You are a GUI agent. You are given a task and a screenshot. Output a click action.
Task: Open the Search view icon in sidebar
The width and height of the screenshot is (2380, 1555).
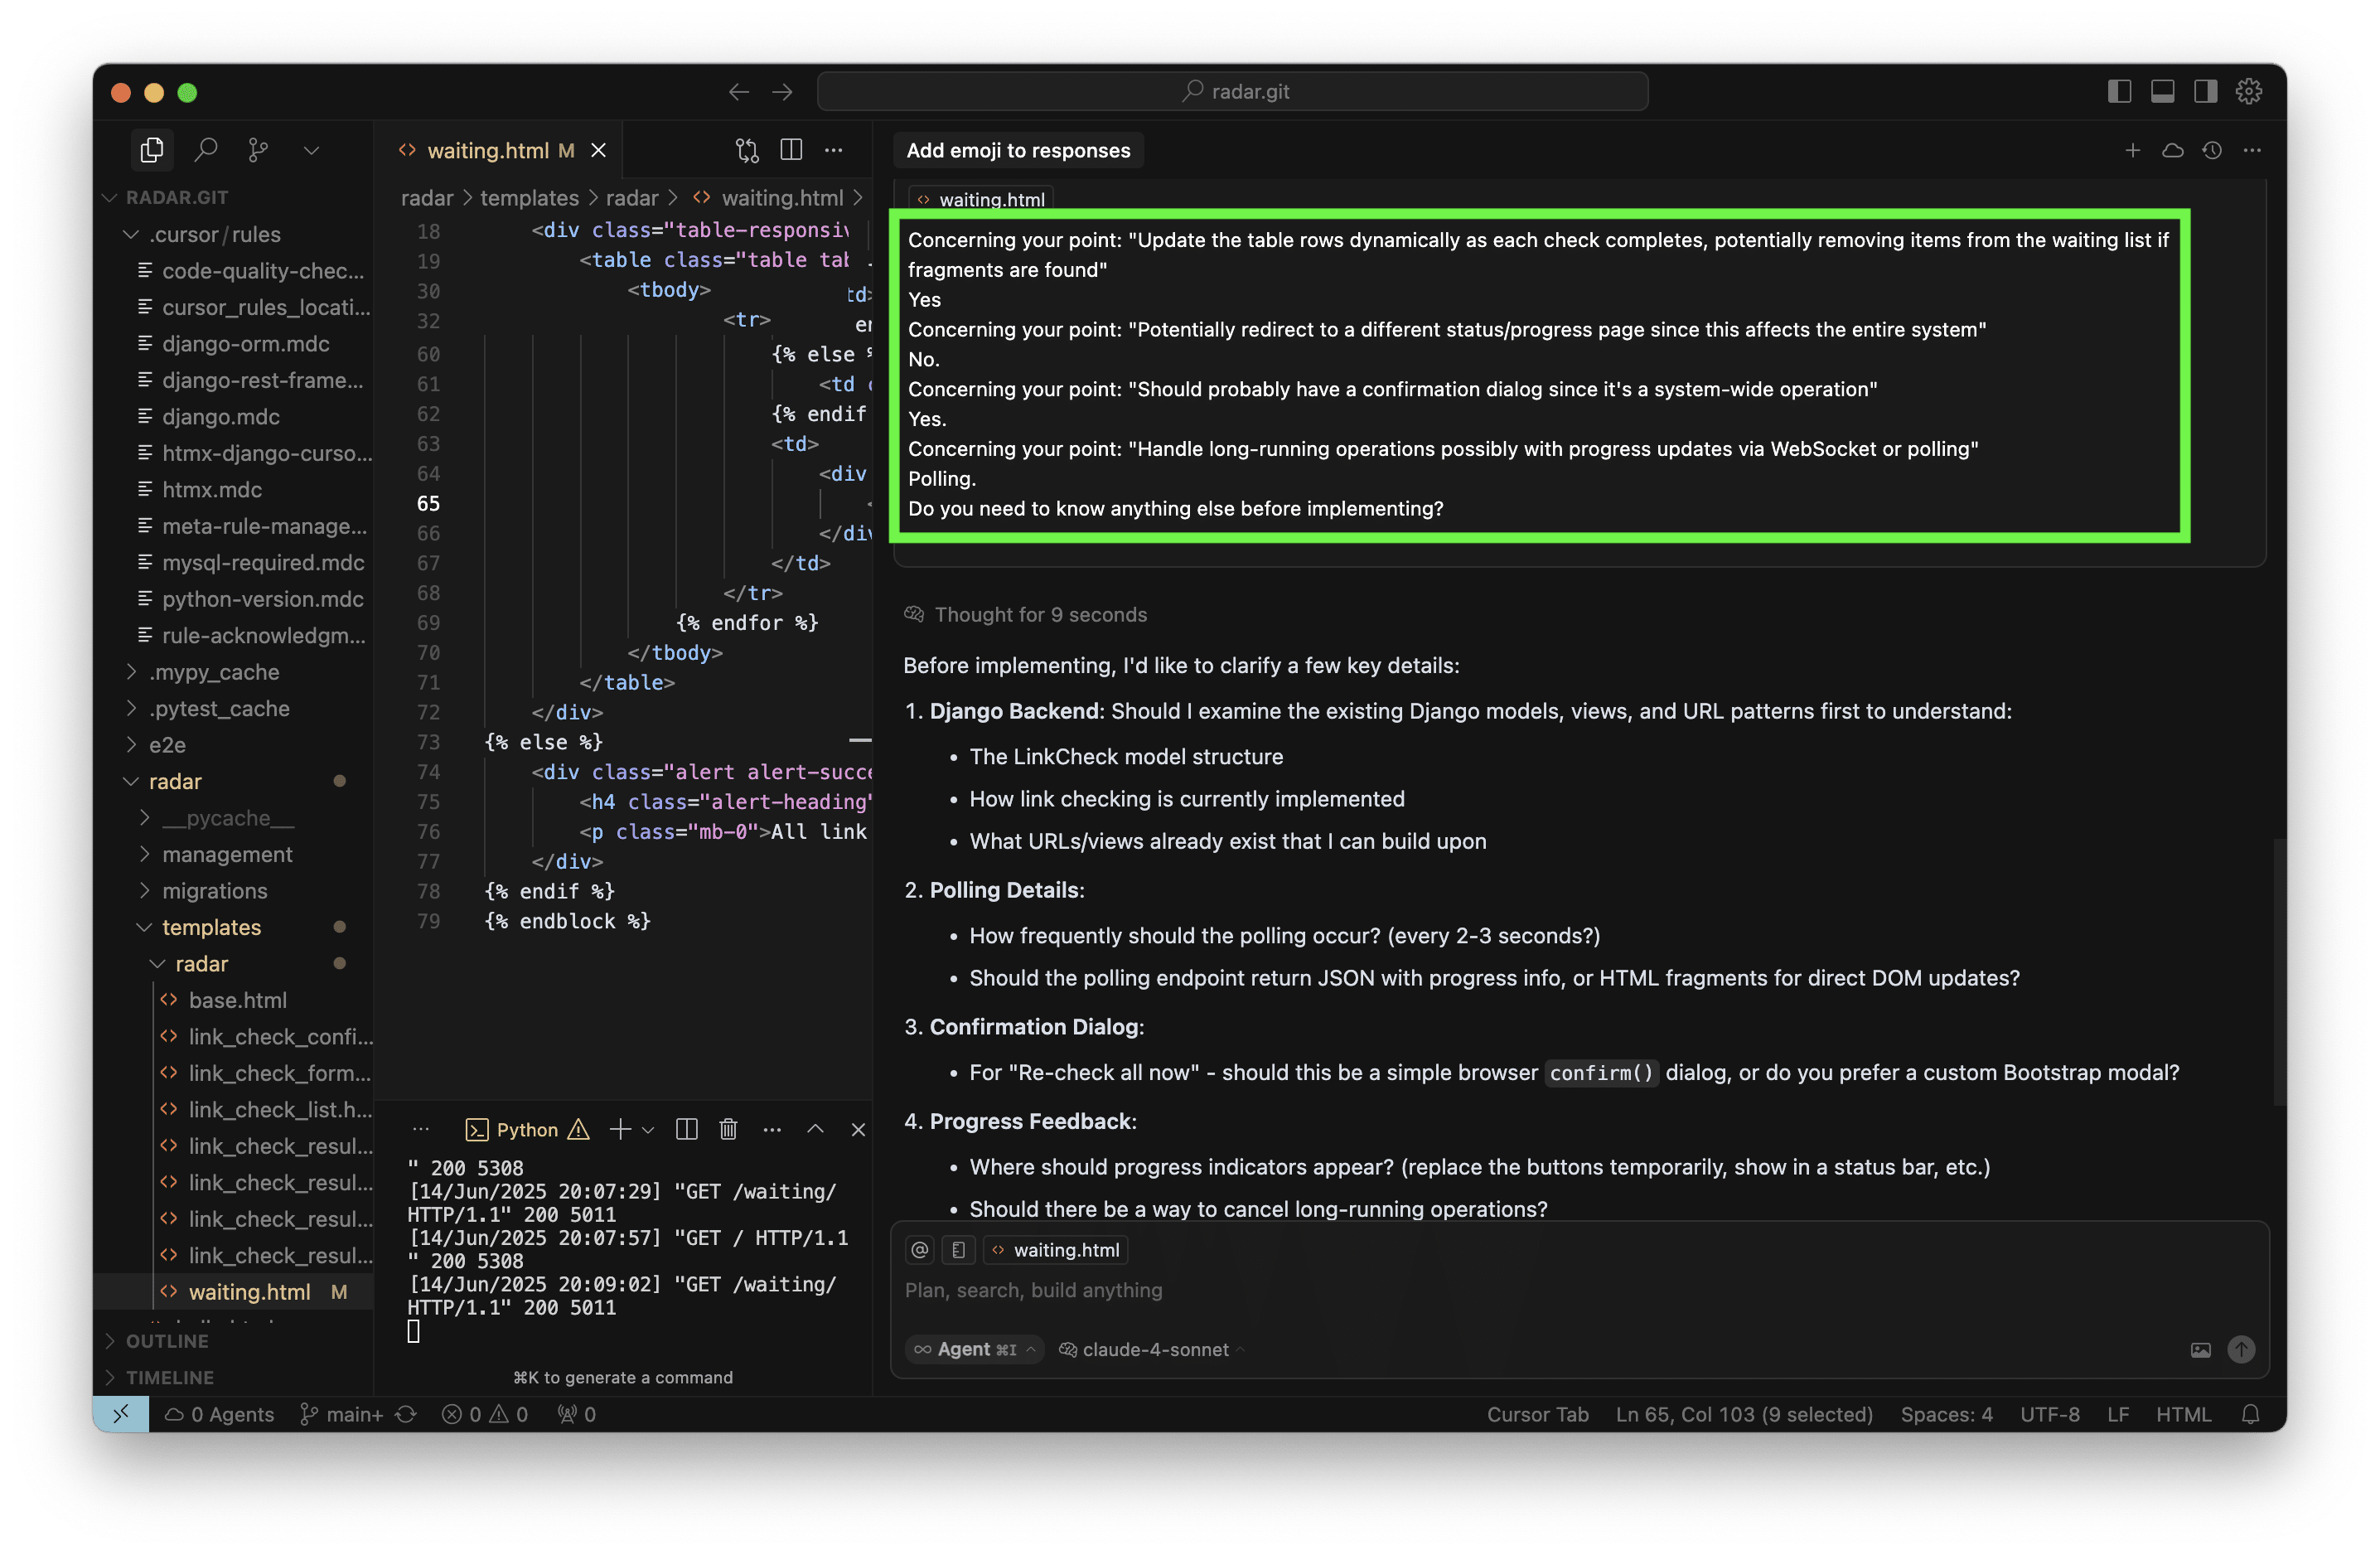point(206,150)
